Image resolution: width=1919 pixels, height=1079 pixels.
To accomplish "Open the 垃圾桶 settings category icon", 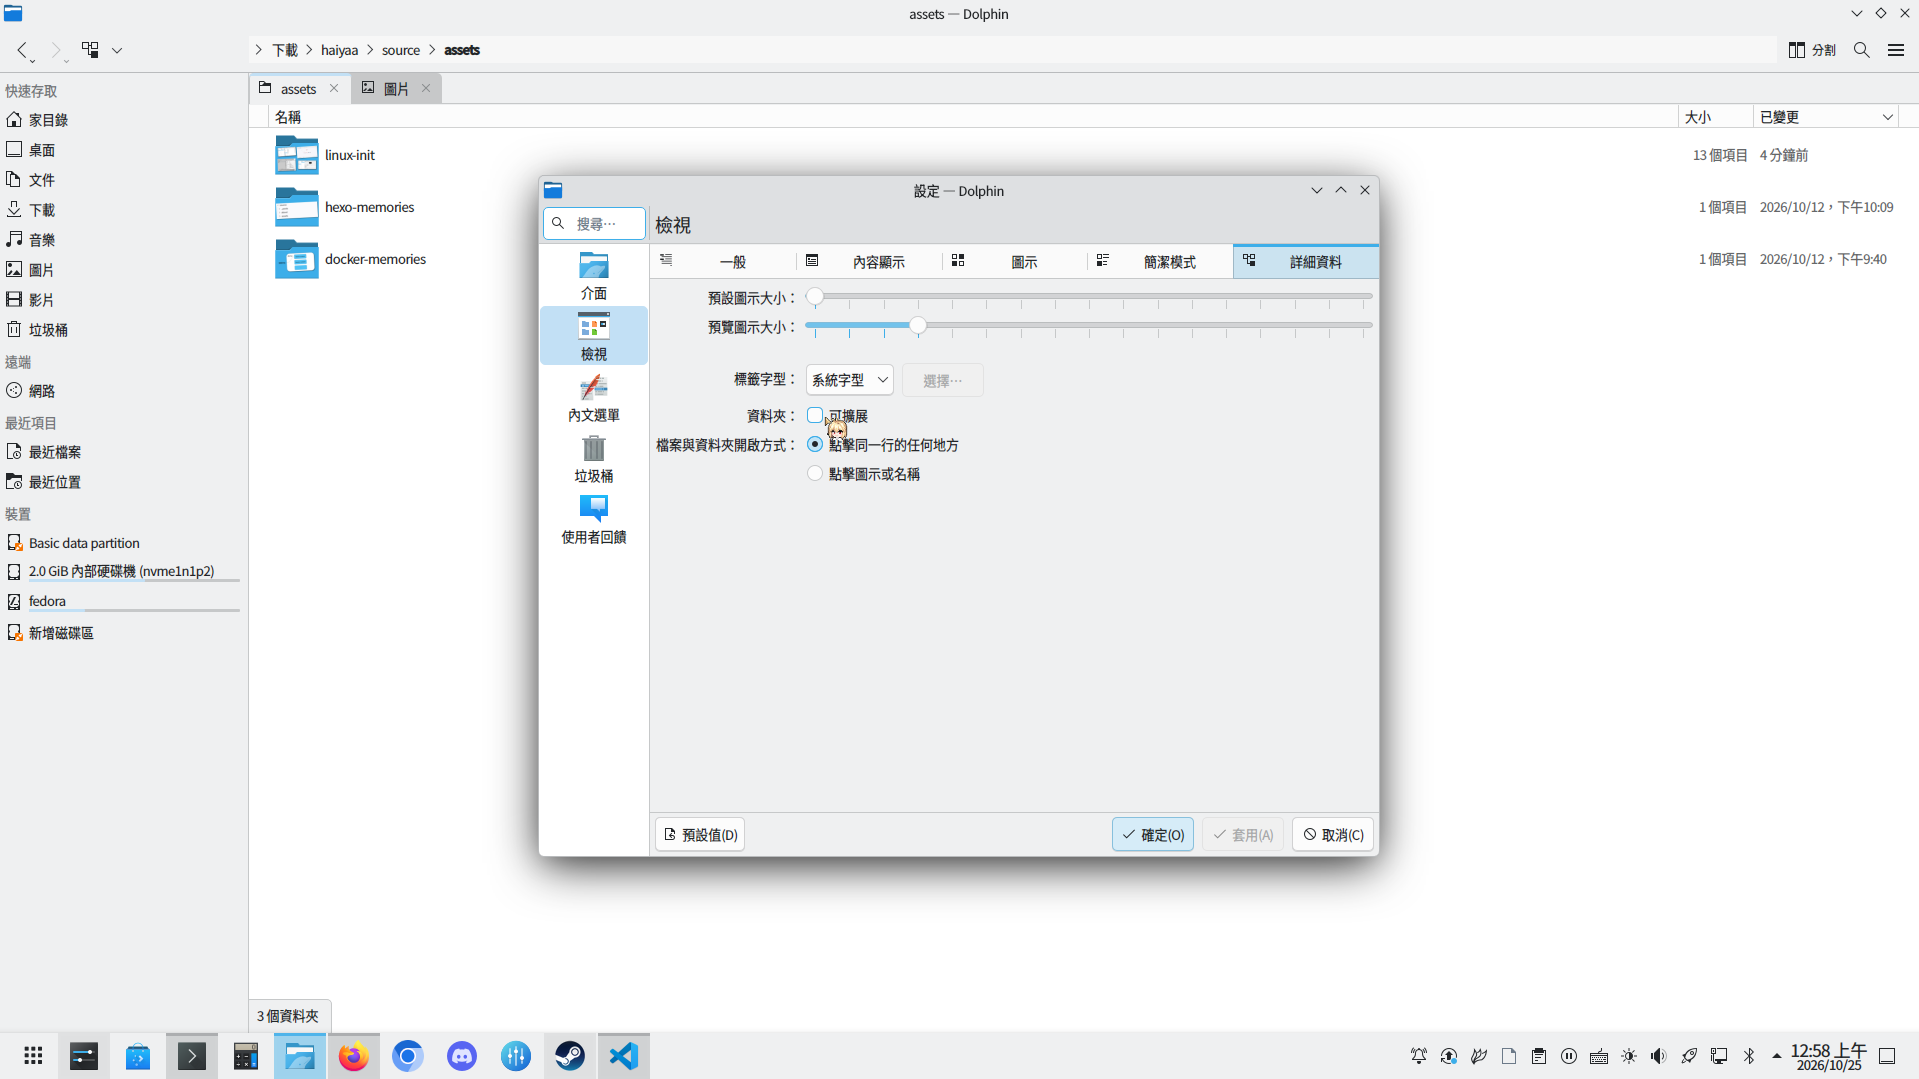I will coord(594,447).
